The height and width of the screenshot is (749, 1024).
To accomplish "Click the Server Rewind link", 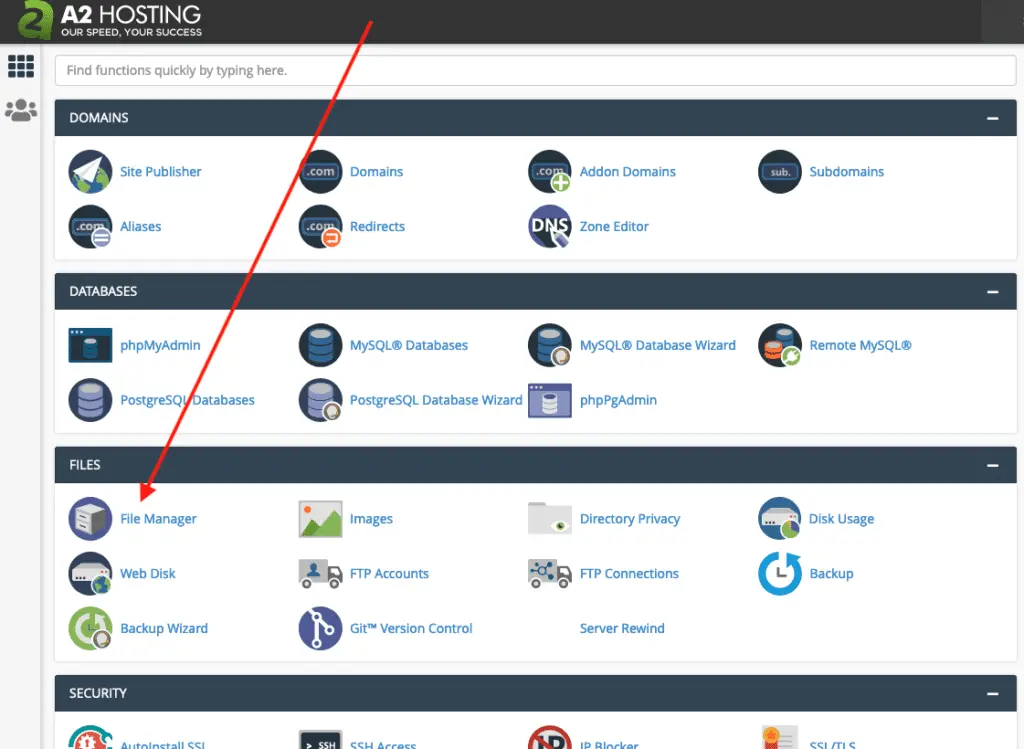I will coord(622,628).
